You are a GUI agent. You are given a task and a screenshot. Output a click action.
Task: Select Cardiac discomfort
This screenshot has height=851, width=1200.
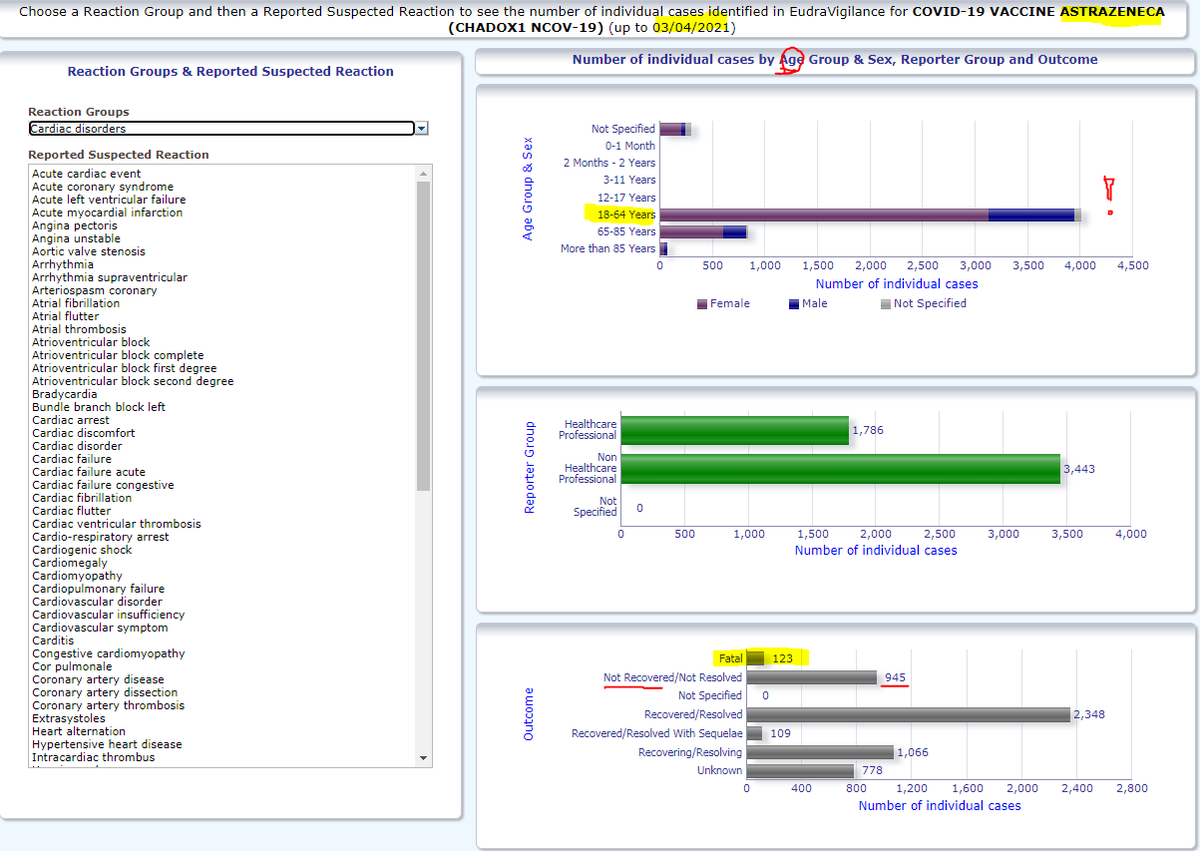click(83, 434)
